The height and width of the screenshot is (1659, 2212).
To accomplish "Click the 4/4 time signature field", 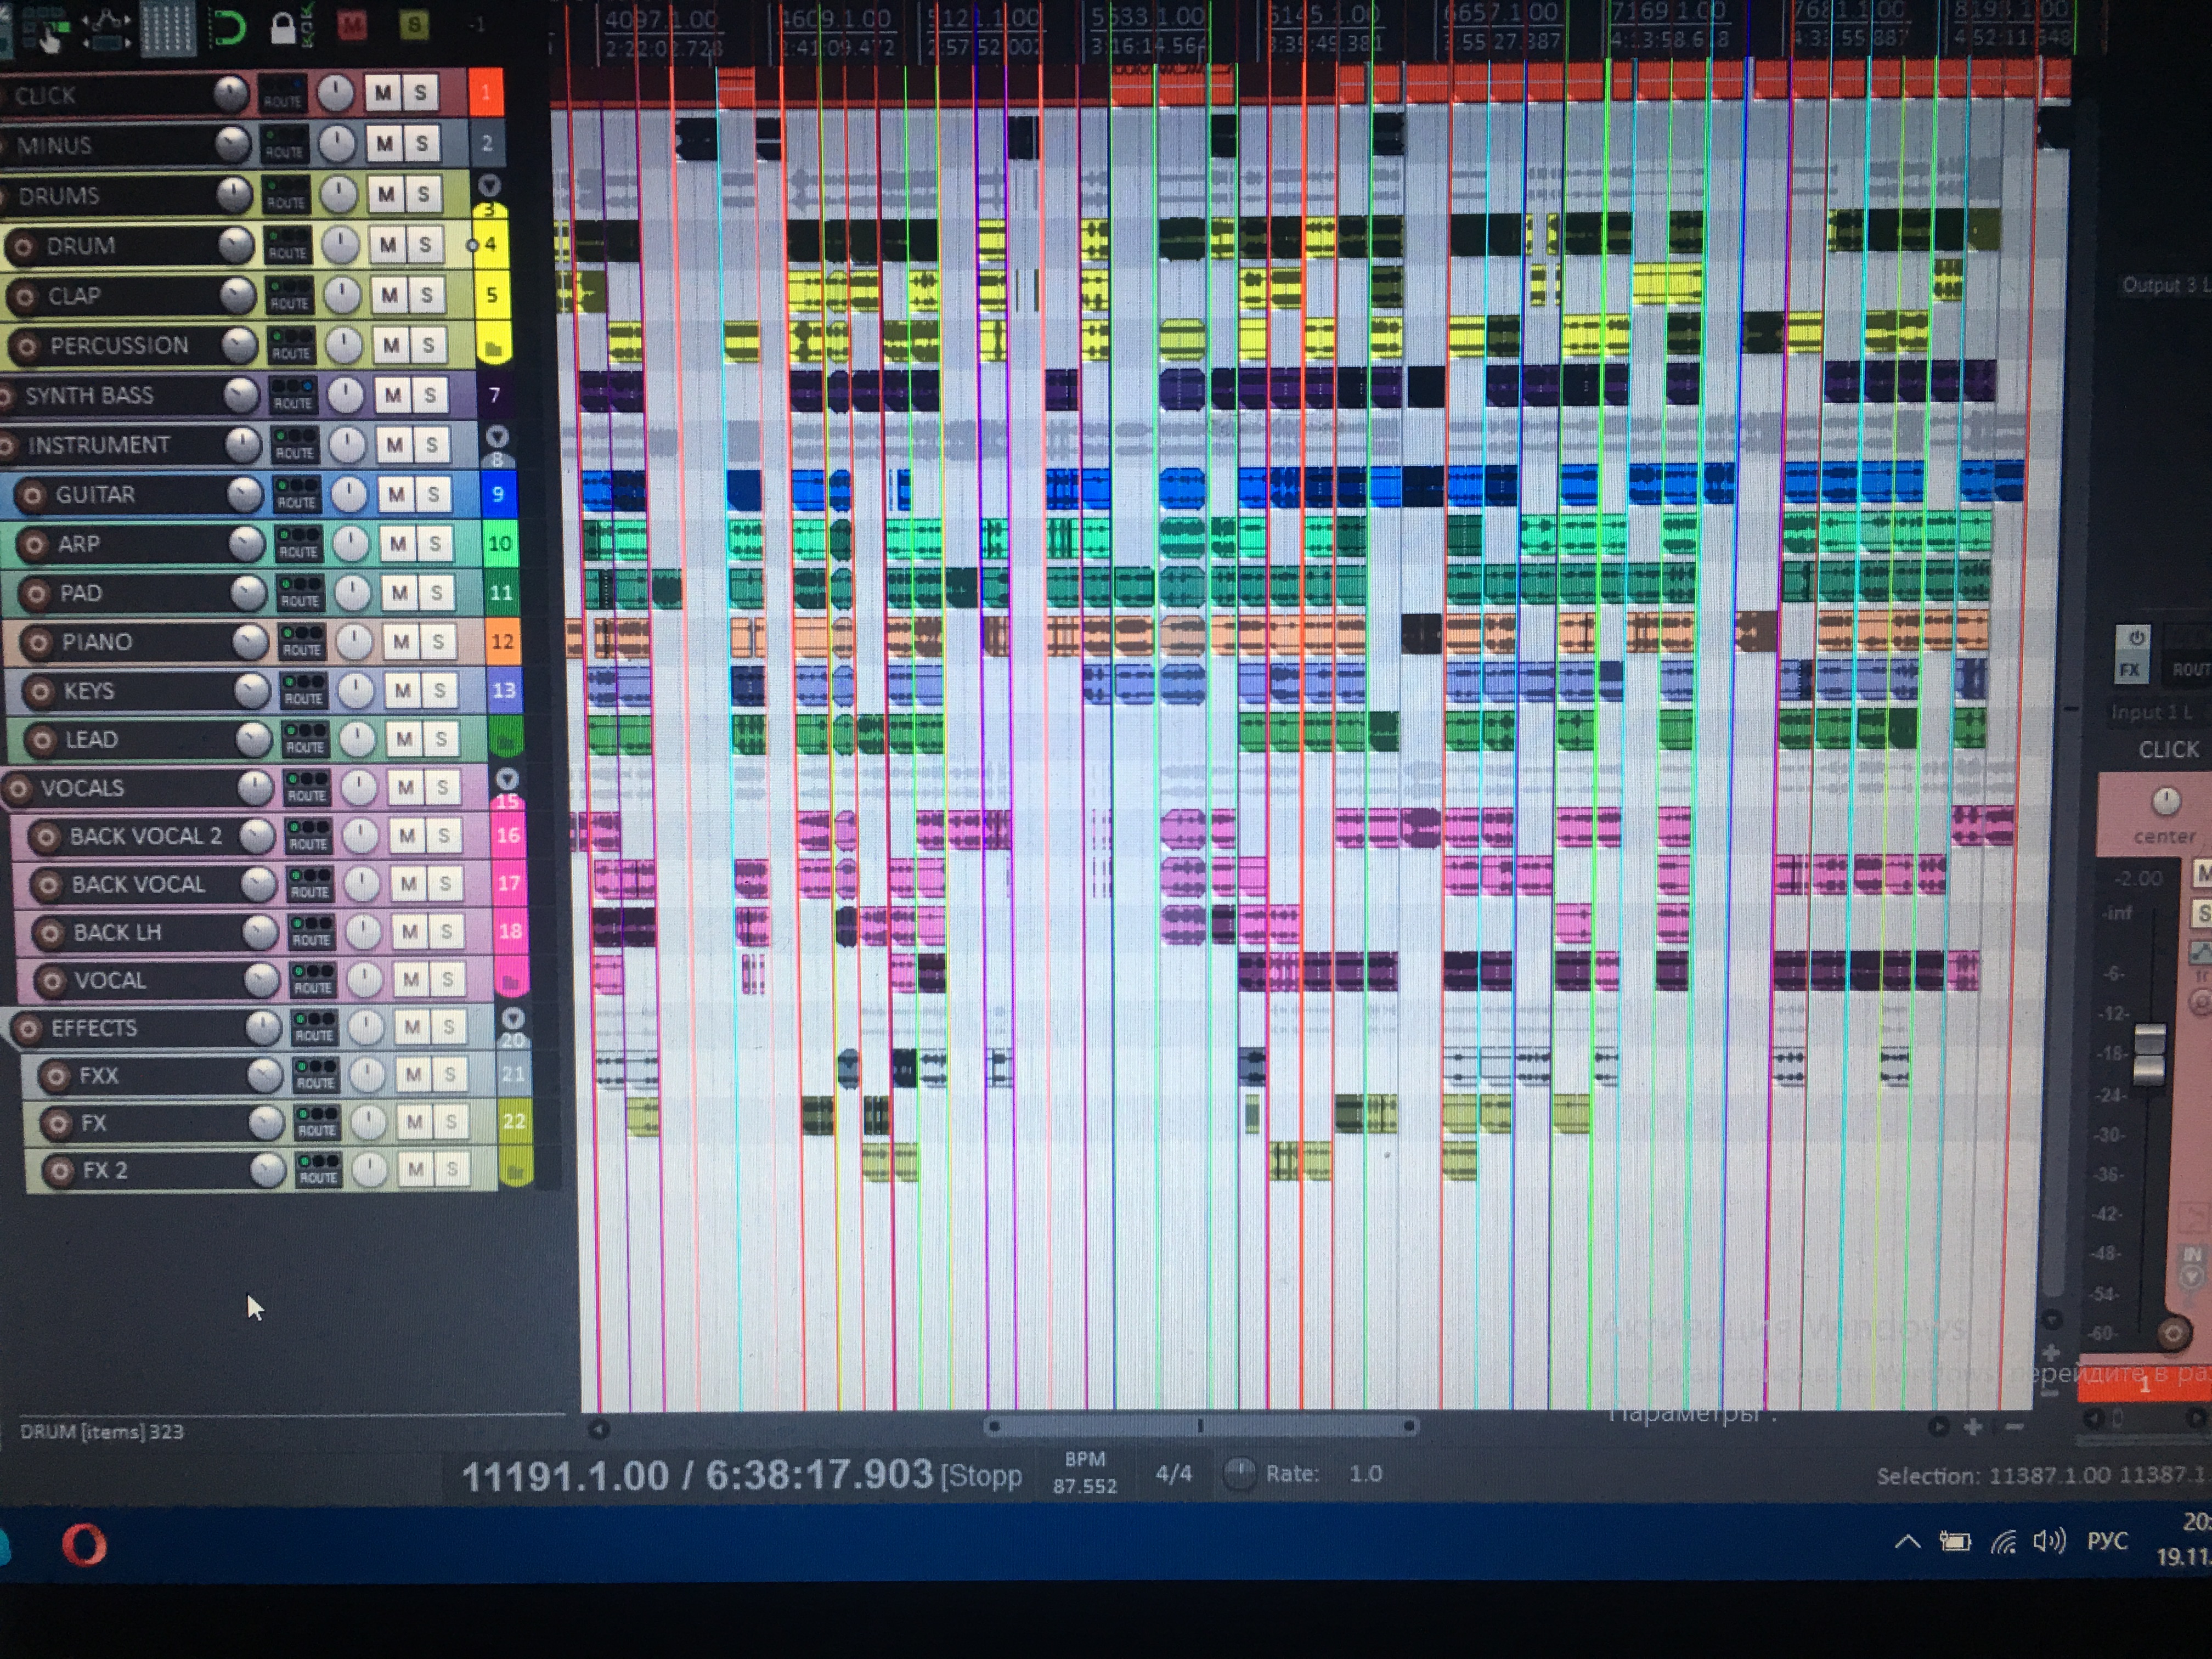I will click(1173, 1473).
